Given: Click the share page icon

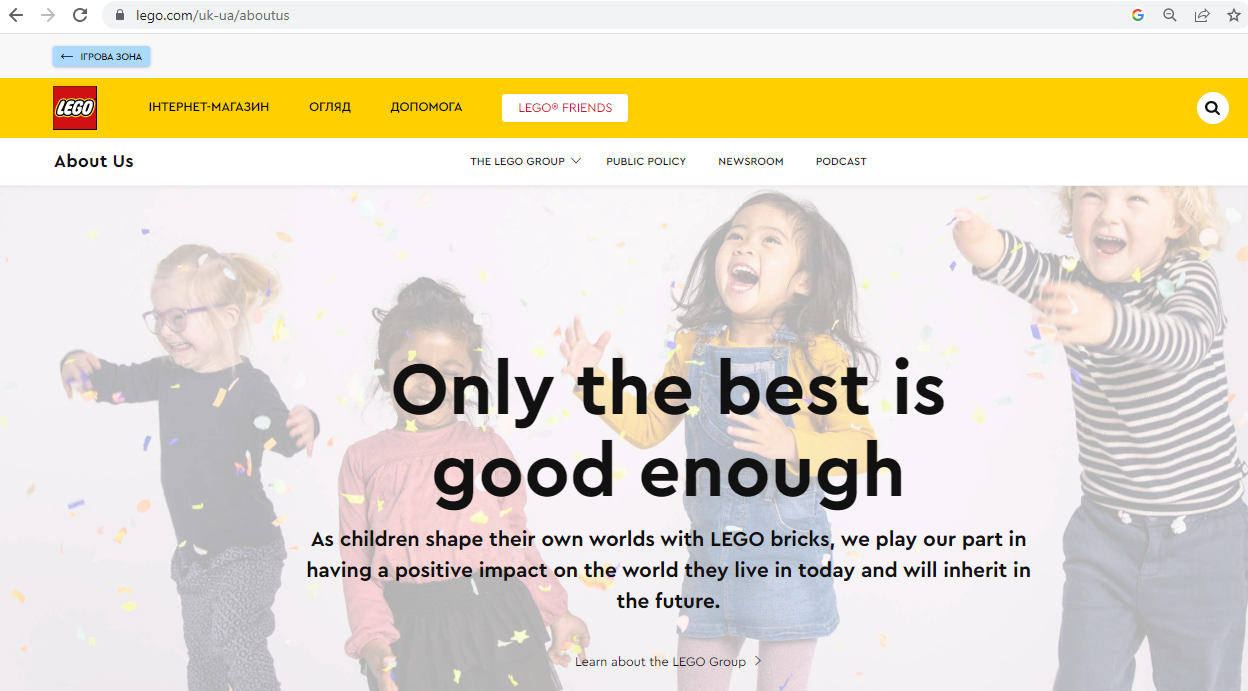Looking at the screenshot, I should 1201,15.
